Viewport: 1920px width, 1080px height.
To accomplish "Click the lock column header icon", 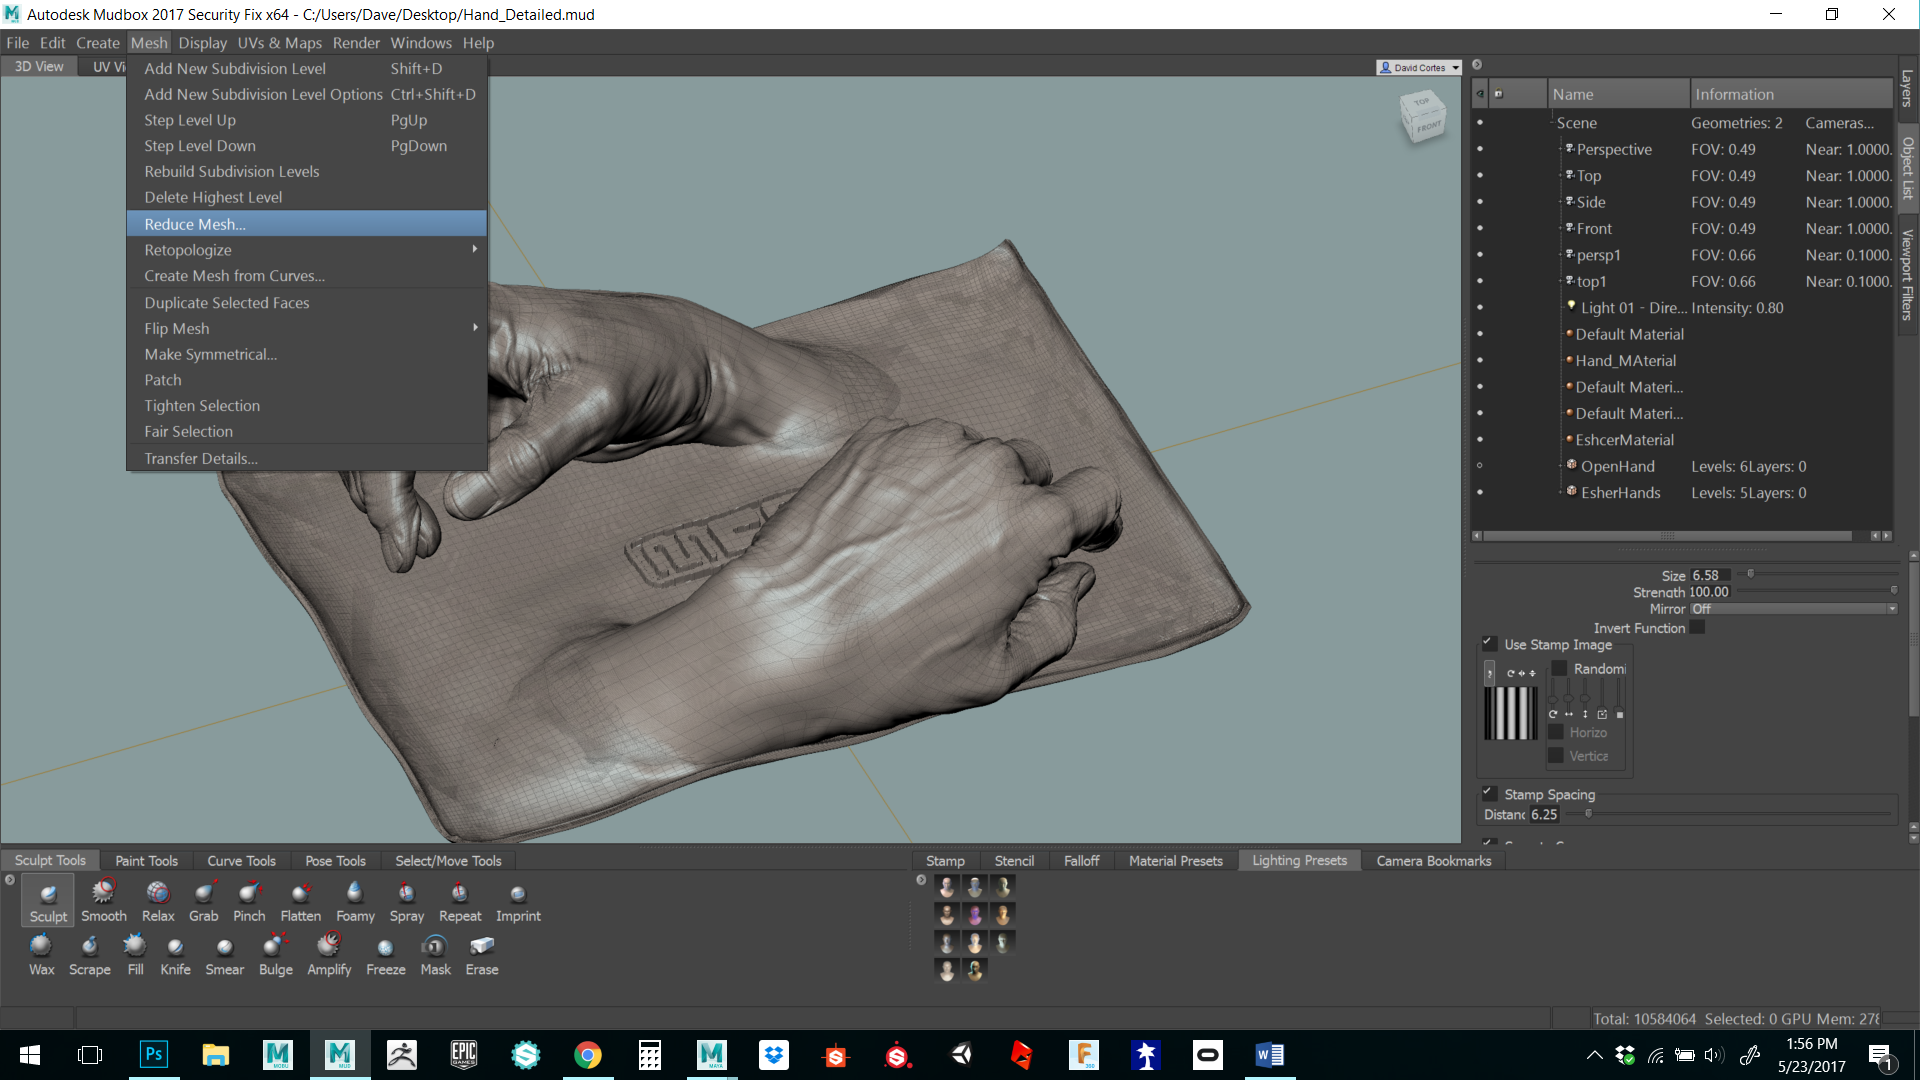I will [x=1498, y=94].
